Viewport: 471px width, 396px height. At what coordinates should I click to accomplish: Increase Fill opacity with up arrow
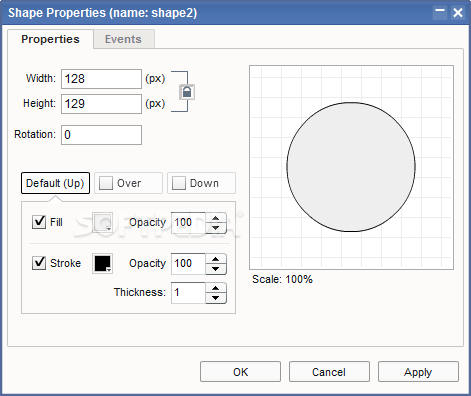[216, 218]
